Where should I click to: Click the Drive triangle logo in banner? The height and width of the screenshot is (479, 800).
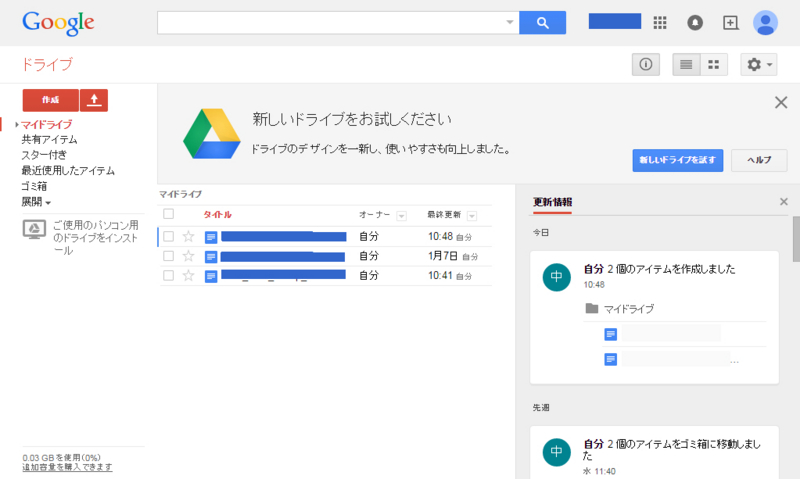click(x=212, y=134)
